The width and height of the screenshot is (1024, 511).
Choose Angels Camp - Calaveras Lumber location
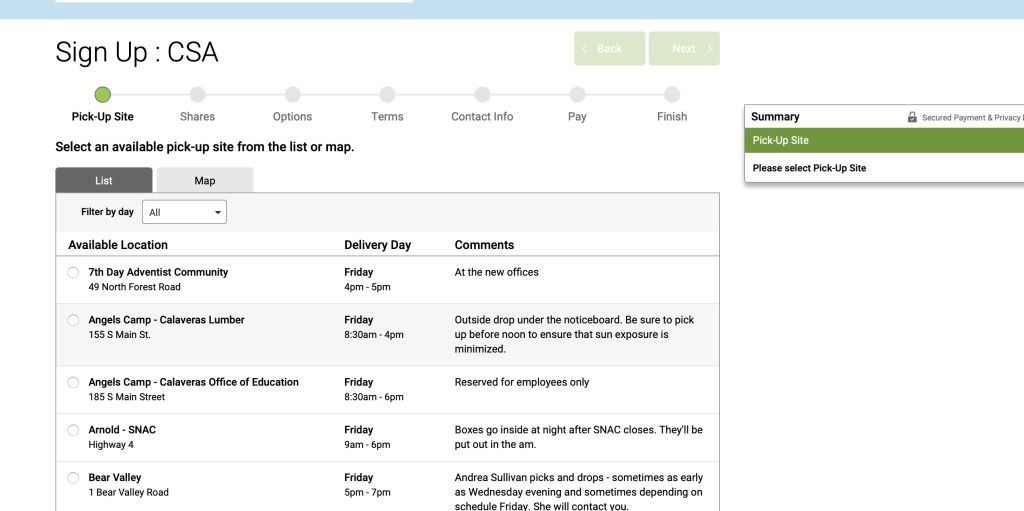(73, 321)
